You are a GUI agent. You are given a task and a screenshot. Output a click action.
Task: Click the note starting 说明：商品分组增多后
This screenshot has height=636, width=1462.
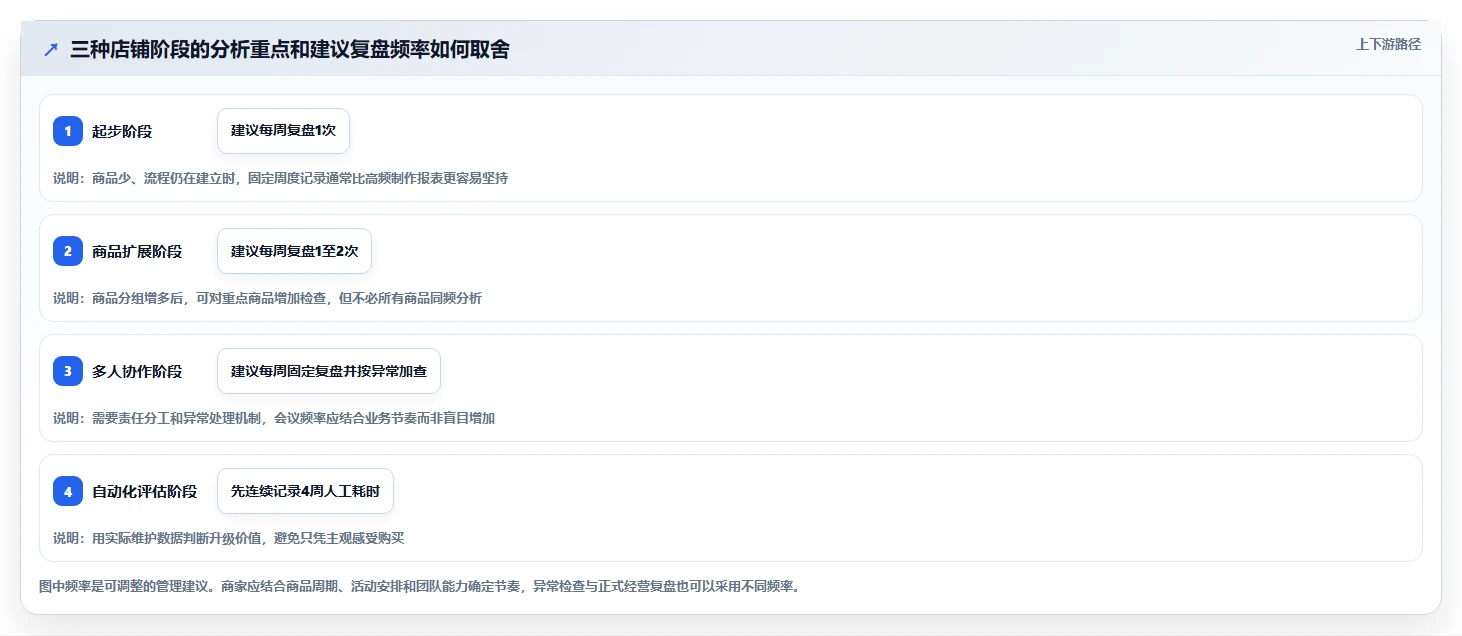[x=267, y=298]
